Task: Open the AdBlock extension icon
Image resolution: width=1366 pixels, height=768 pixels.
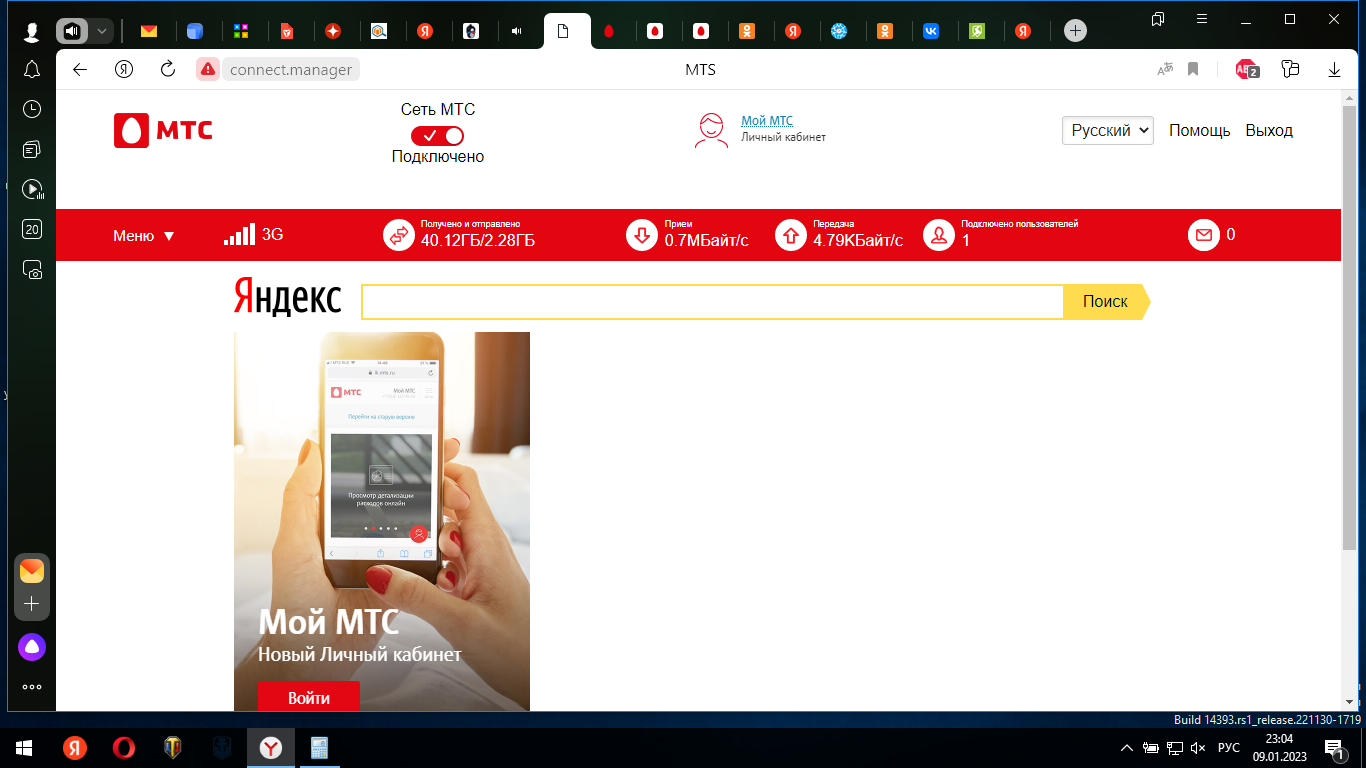Action: pyautogui.click(x=1246, y=69)
